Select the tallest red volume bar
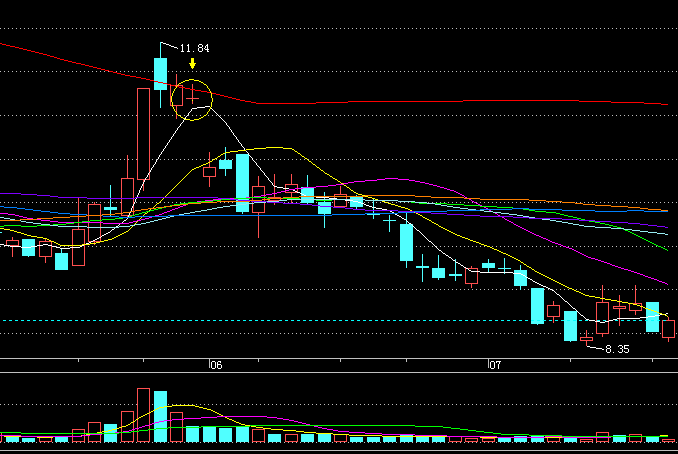The image size is (678, 454). click(x=143, y=414)
